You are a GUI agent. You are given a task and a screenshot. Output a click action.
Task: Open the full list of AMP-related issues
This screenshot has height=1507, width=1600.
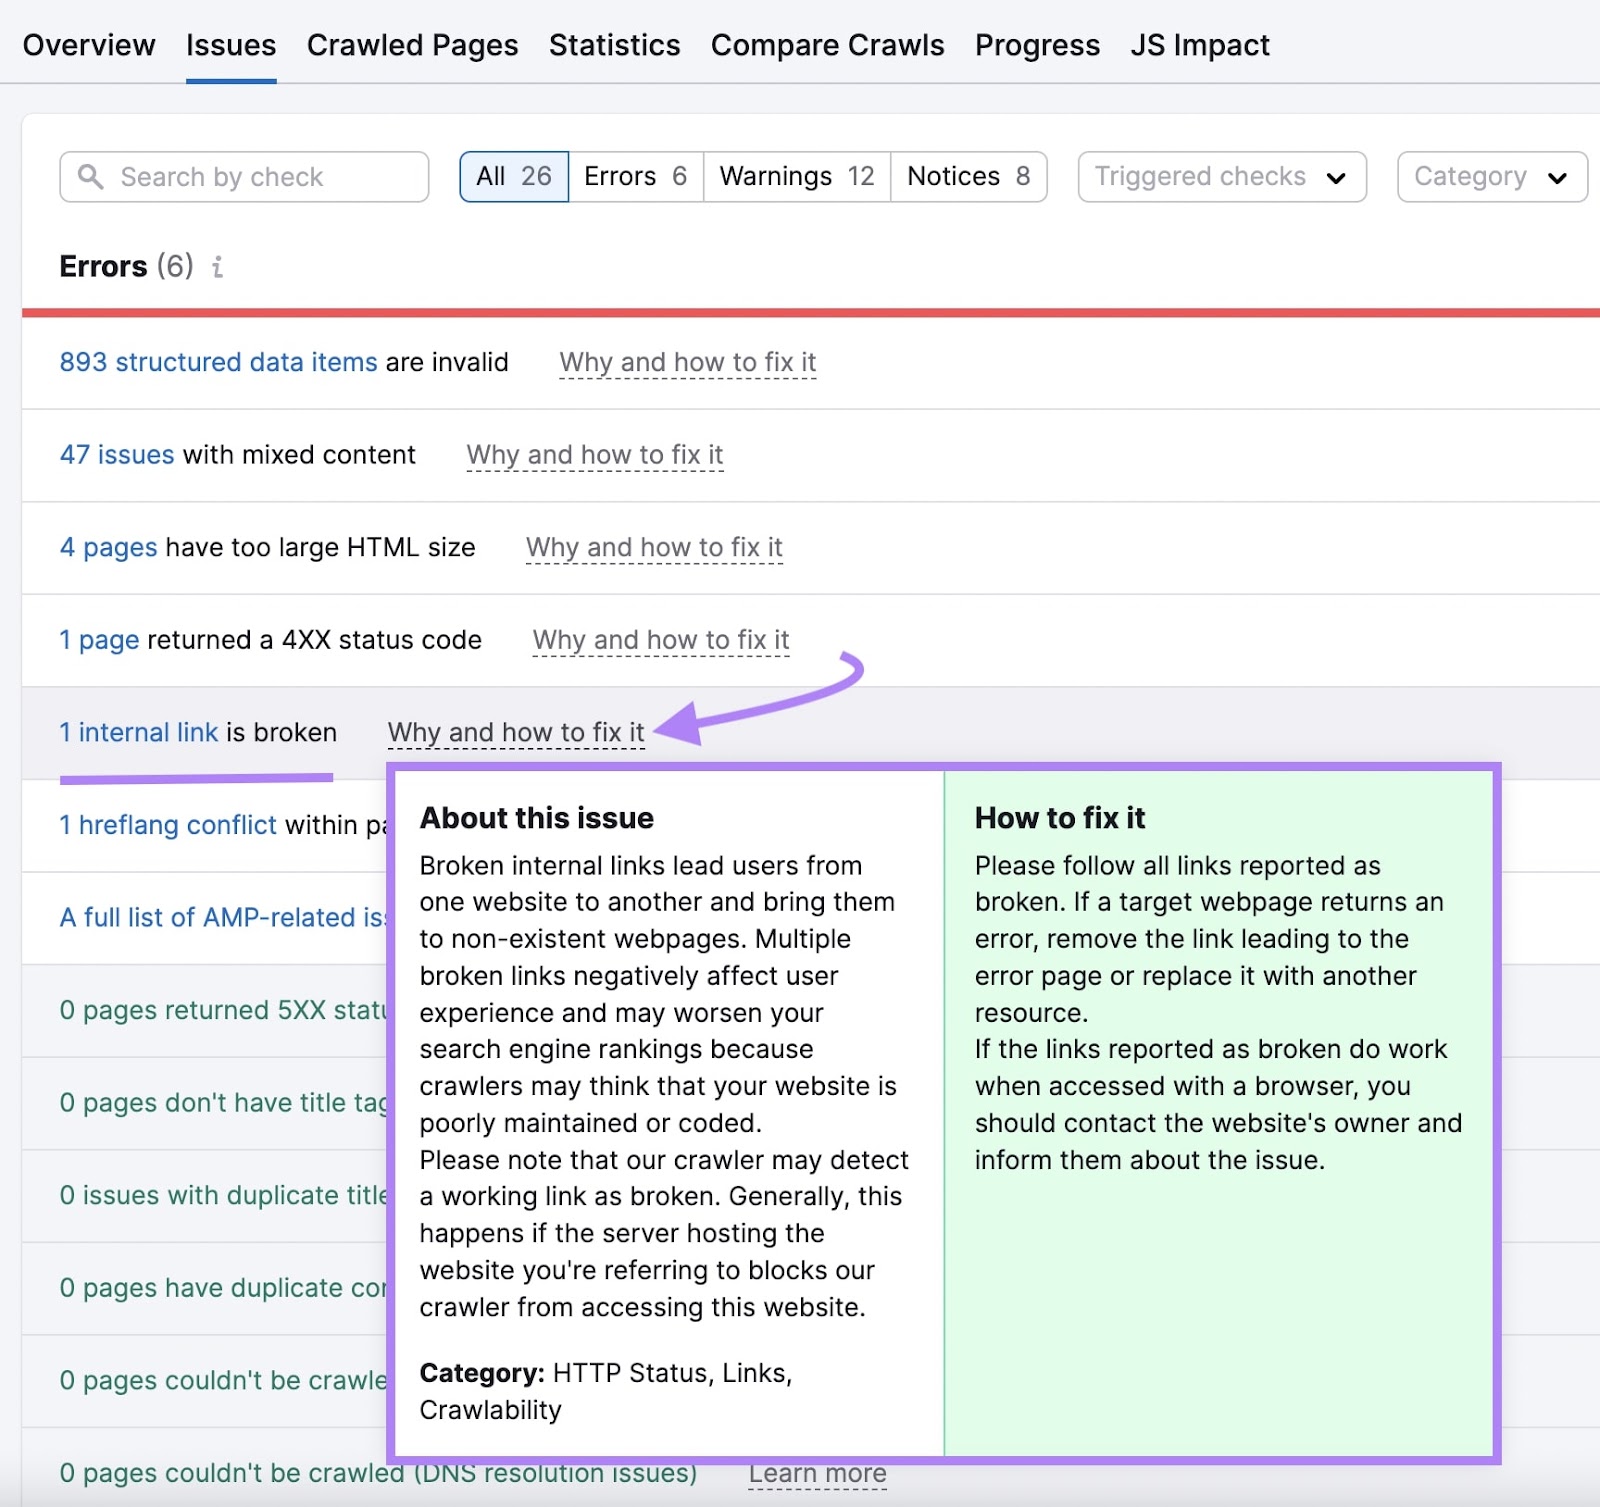click(x=222, y=918)
